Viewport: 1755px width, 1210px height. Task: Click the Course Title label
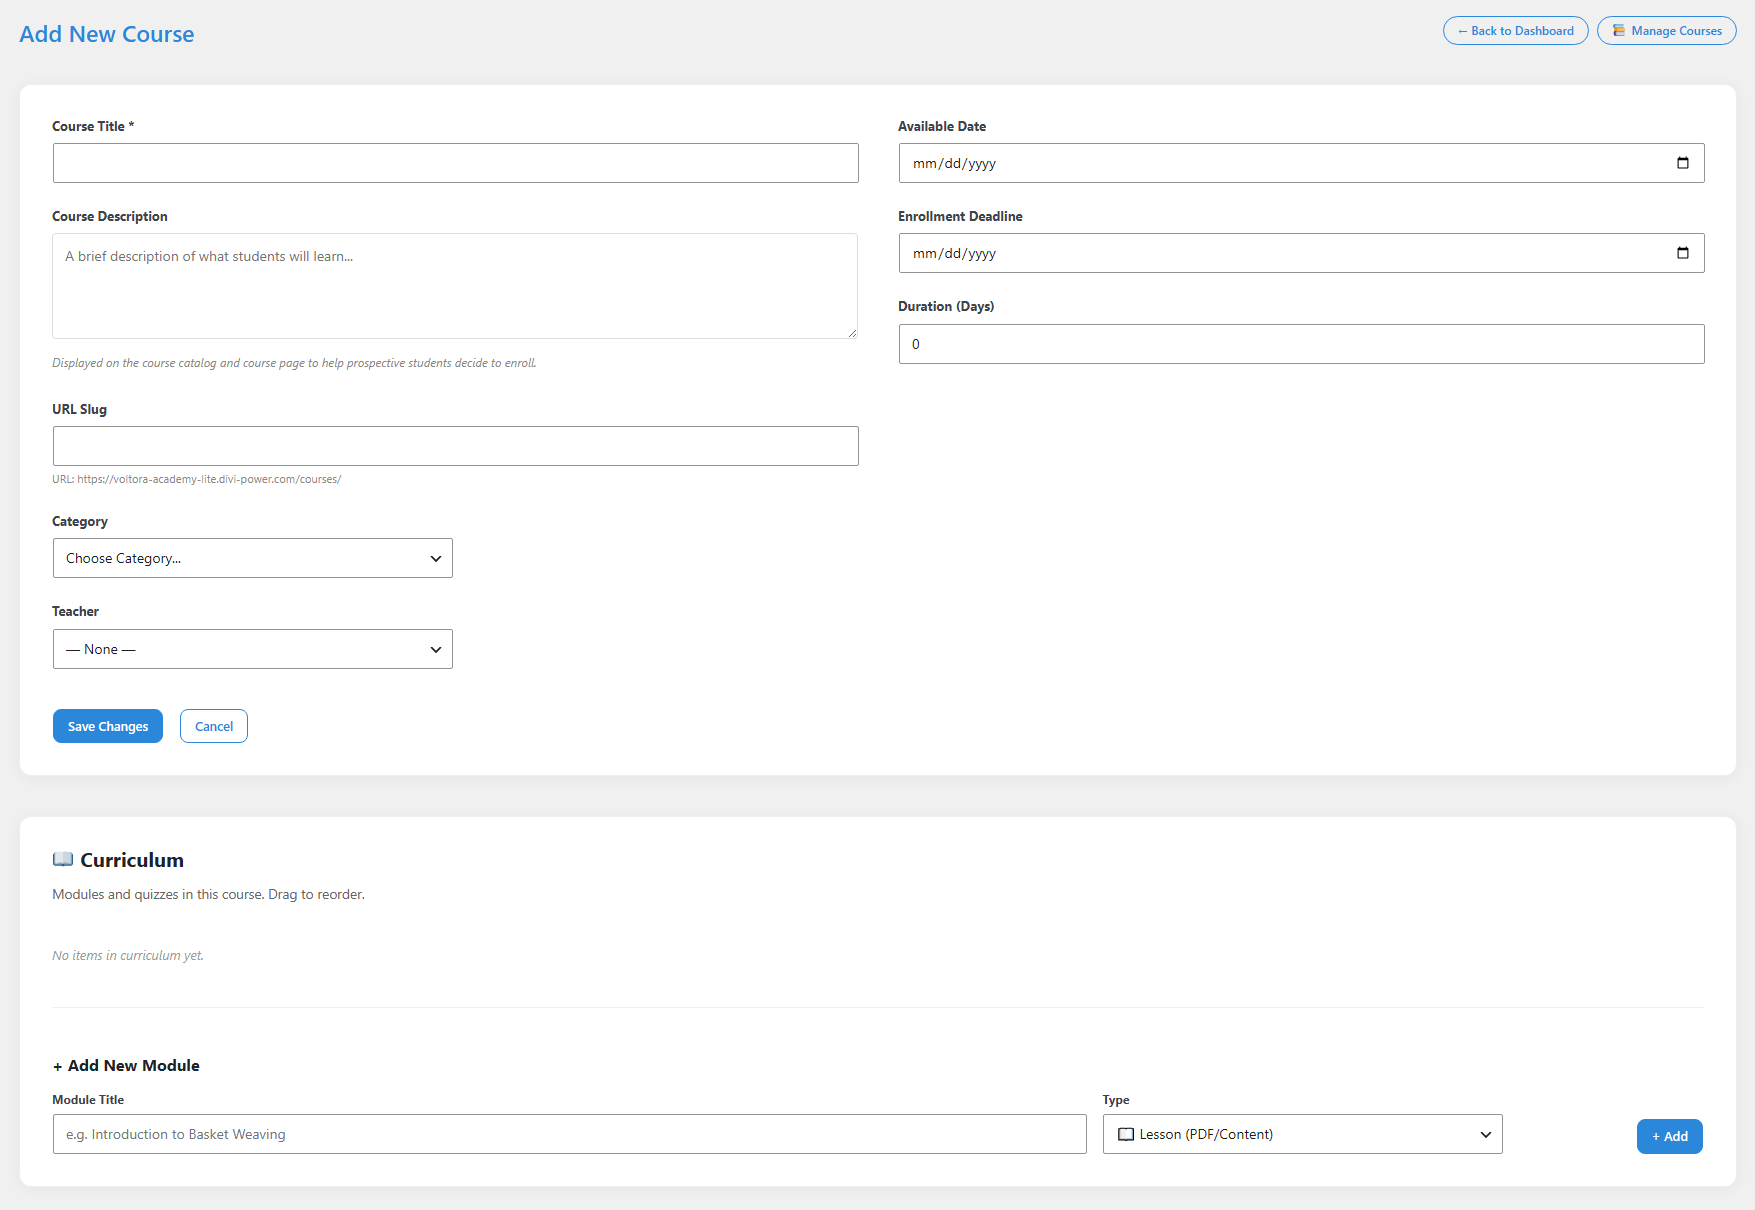pyautogui.click(x=93, y=126)
